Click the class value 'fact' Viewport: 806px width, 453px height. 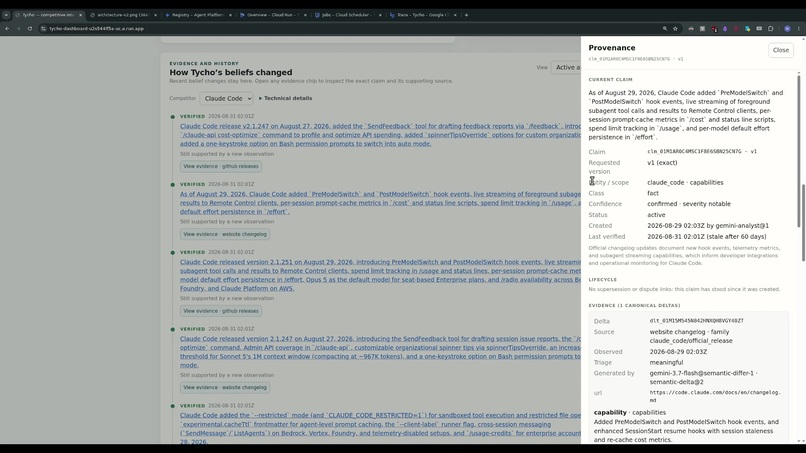tap(653, 193)
